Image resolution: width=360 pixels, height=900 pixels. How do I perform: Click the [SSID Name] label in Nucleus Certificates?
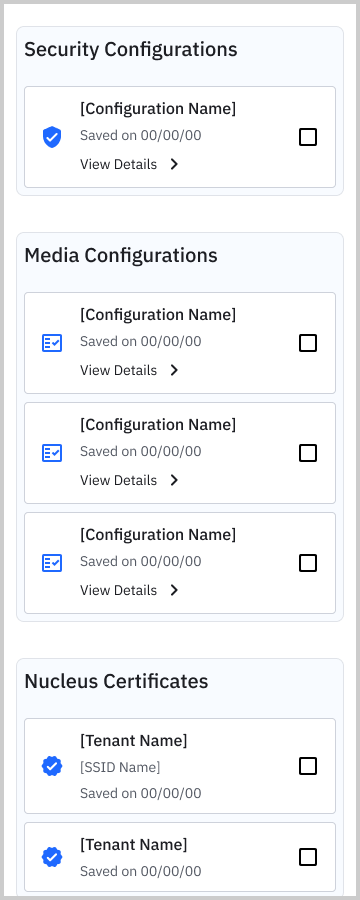click(x=120, y=767)
